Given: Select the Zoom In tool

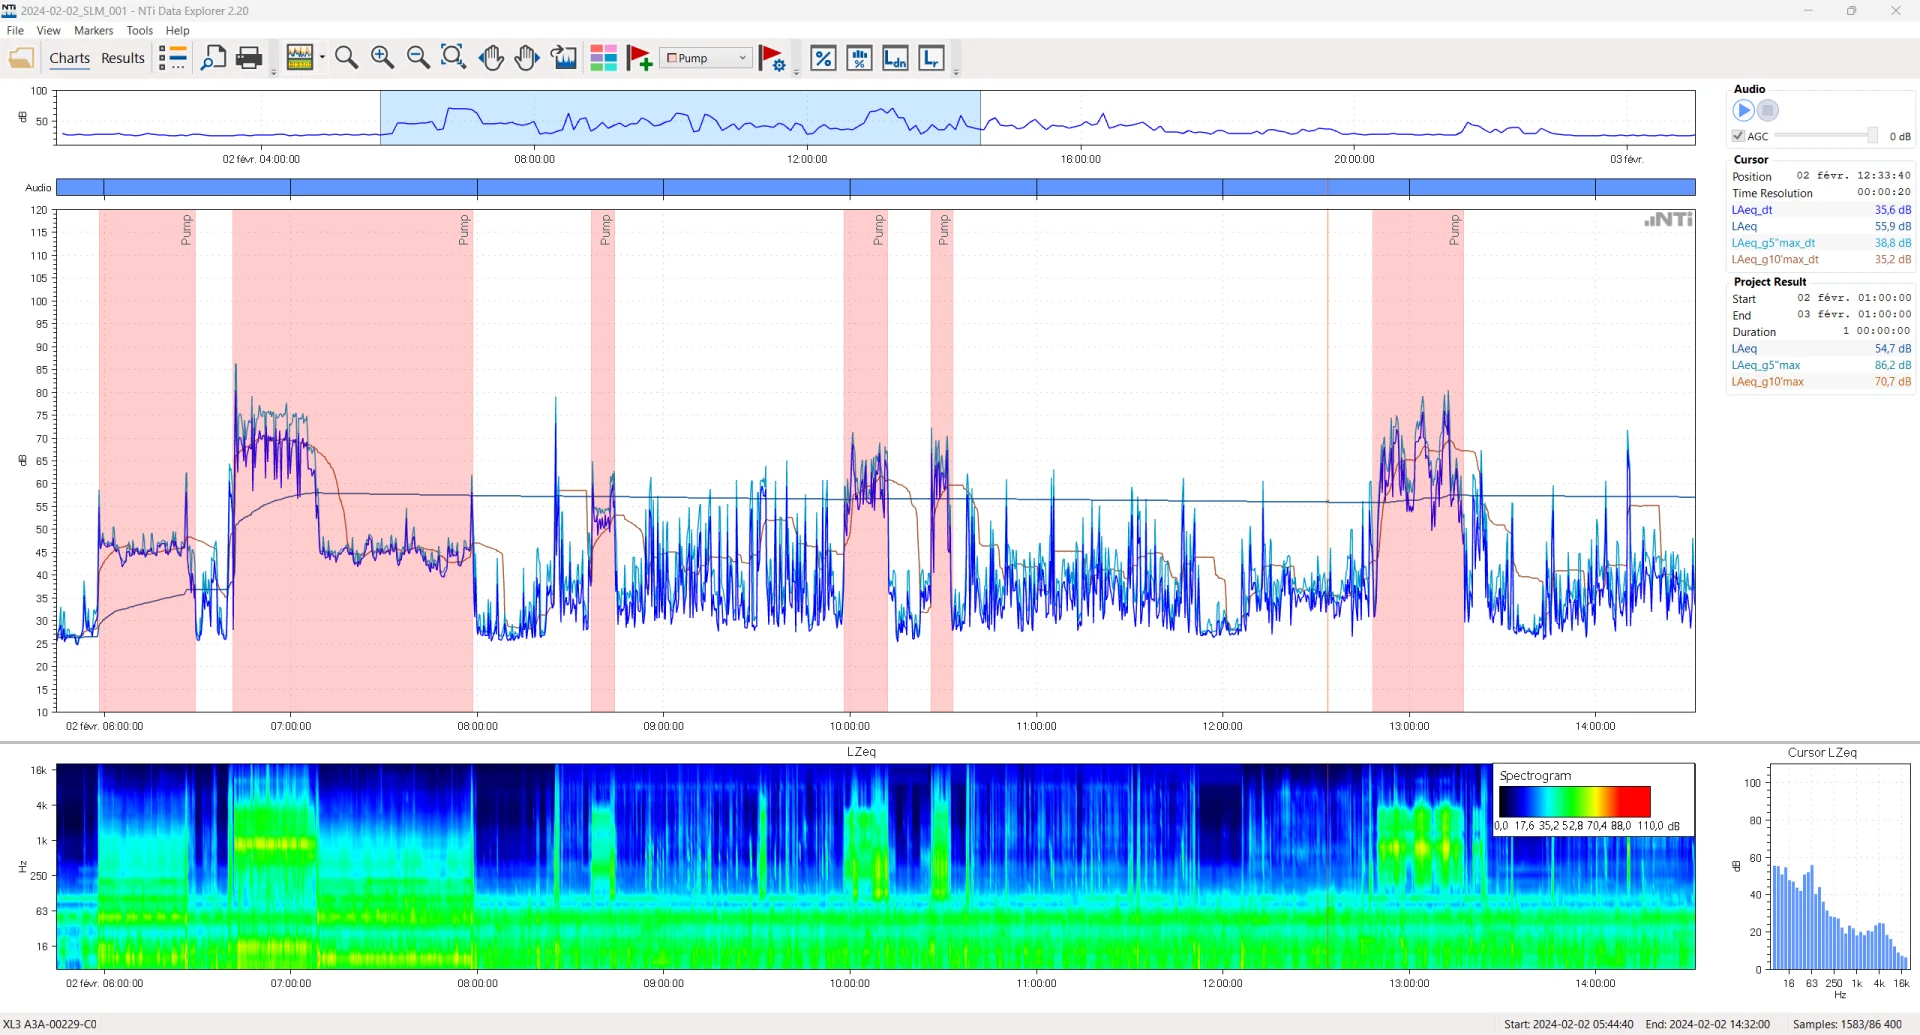Looking at the screenshot, I should pyautogui.click(x=382, y=58).
